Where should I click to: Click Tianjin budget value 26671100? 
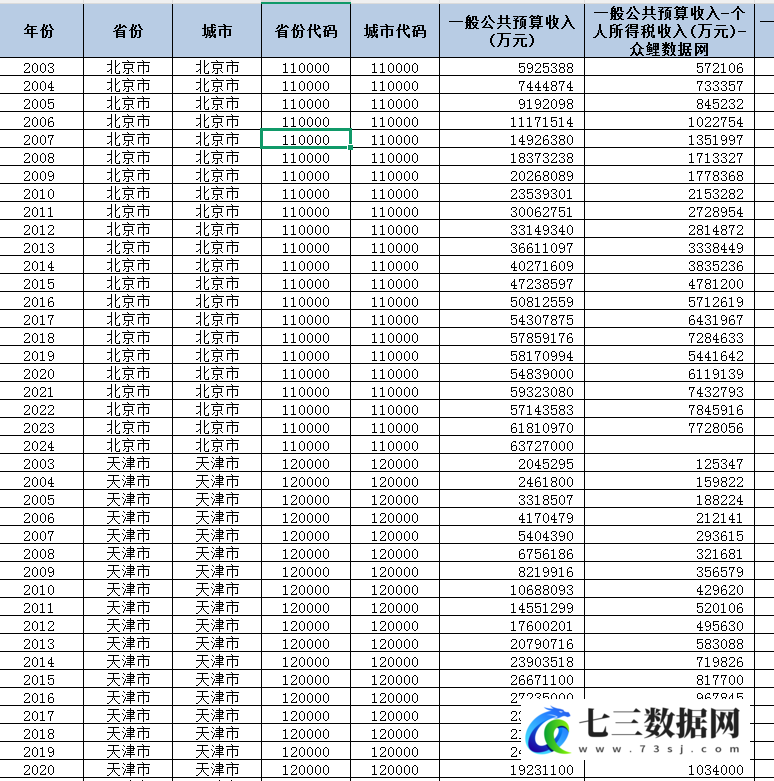(542, 679)
